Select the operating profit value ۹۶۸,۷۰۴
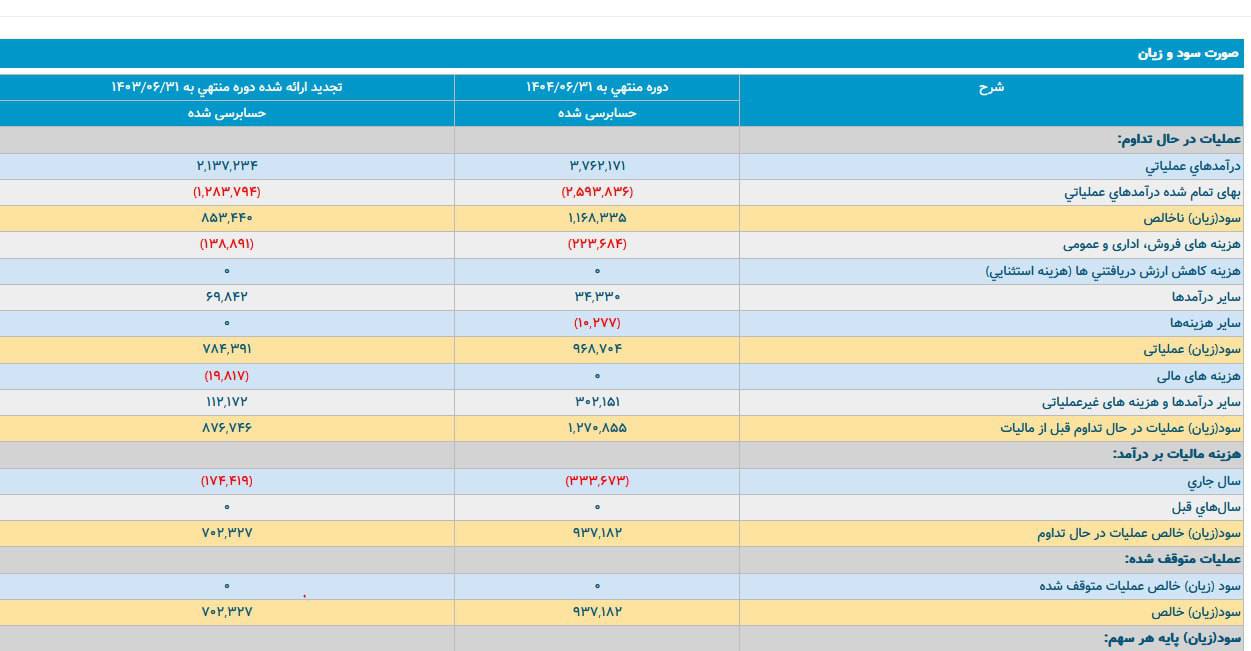This screenshot has width=1251, height=651. 597,350
